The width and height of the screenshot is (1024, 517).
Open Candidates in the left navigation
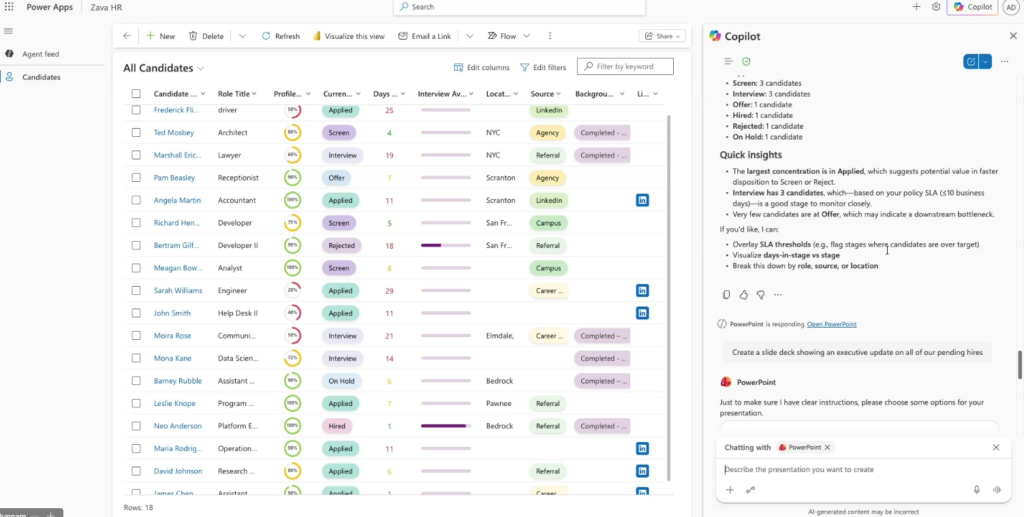tap(41, 77)
